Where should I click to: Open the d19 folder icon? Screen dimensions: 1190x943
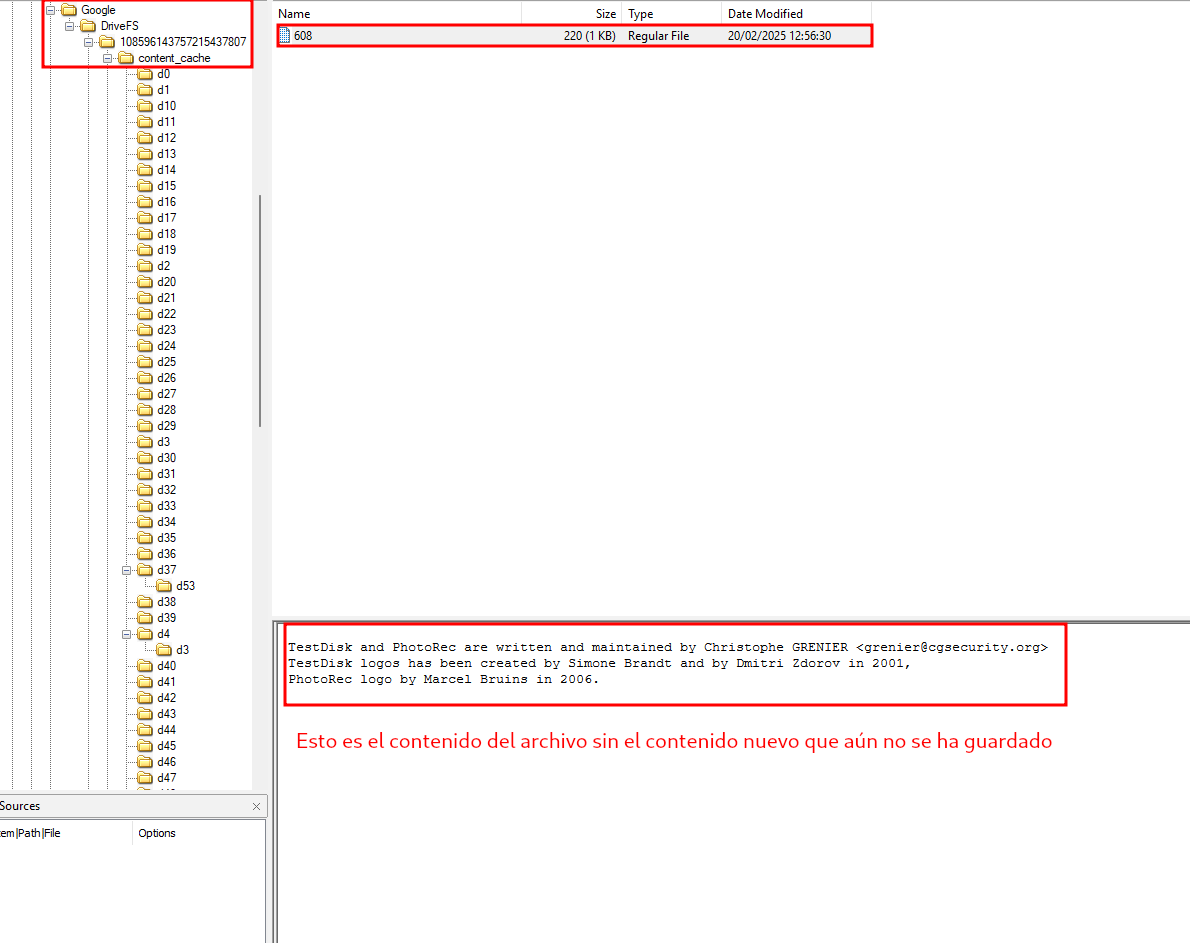145,250
